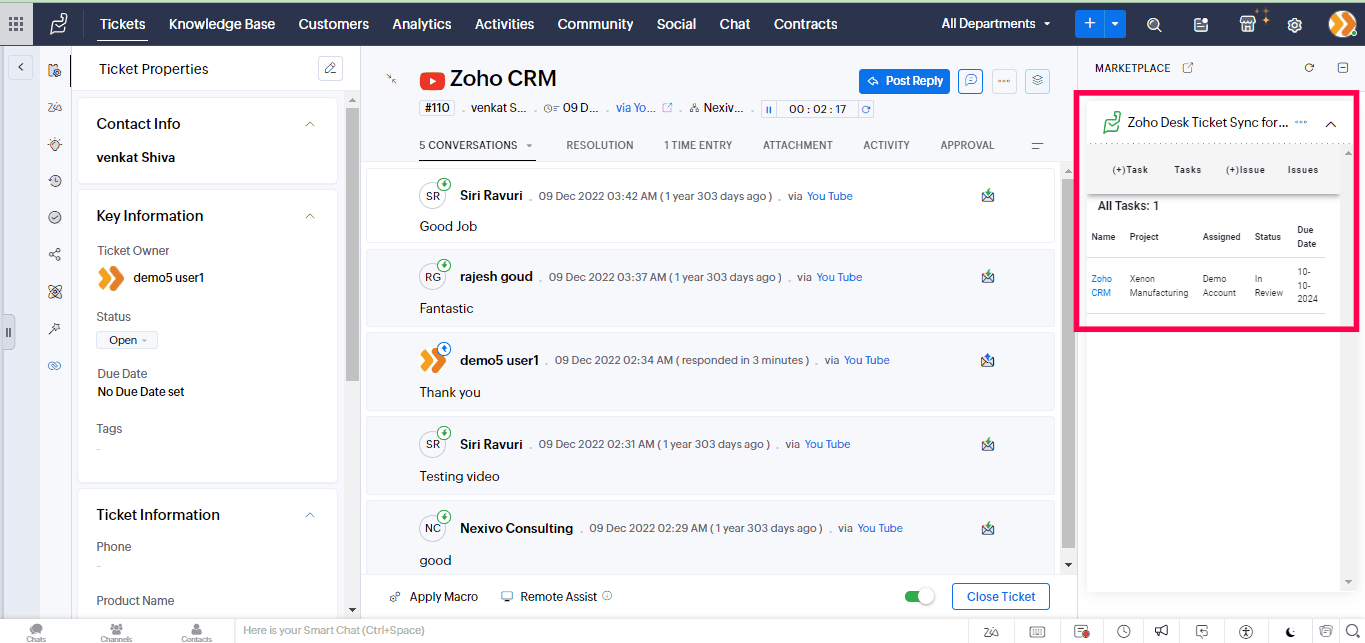This screenshot has width=1365, height=643.
Task: Open the notifications feed icon in header
Action: click(1201, 25)
